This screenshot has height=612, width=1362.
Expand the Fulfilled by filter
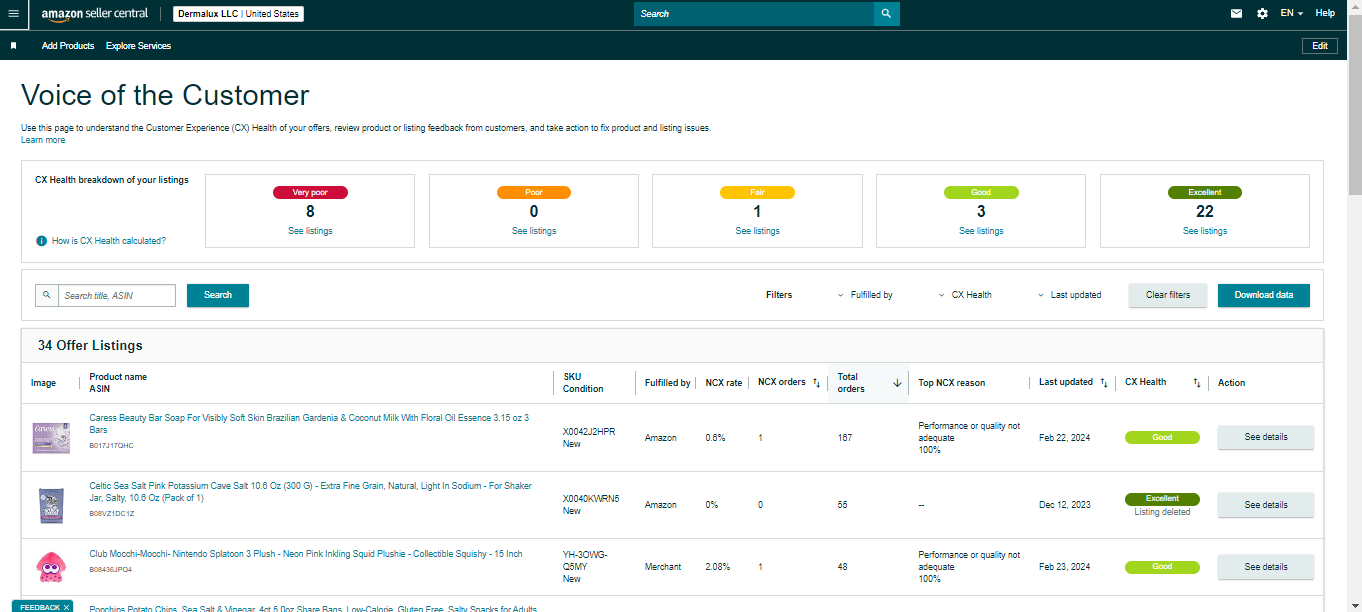865,295
